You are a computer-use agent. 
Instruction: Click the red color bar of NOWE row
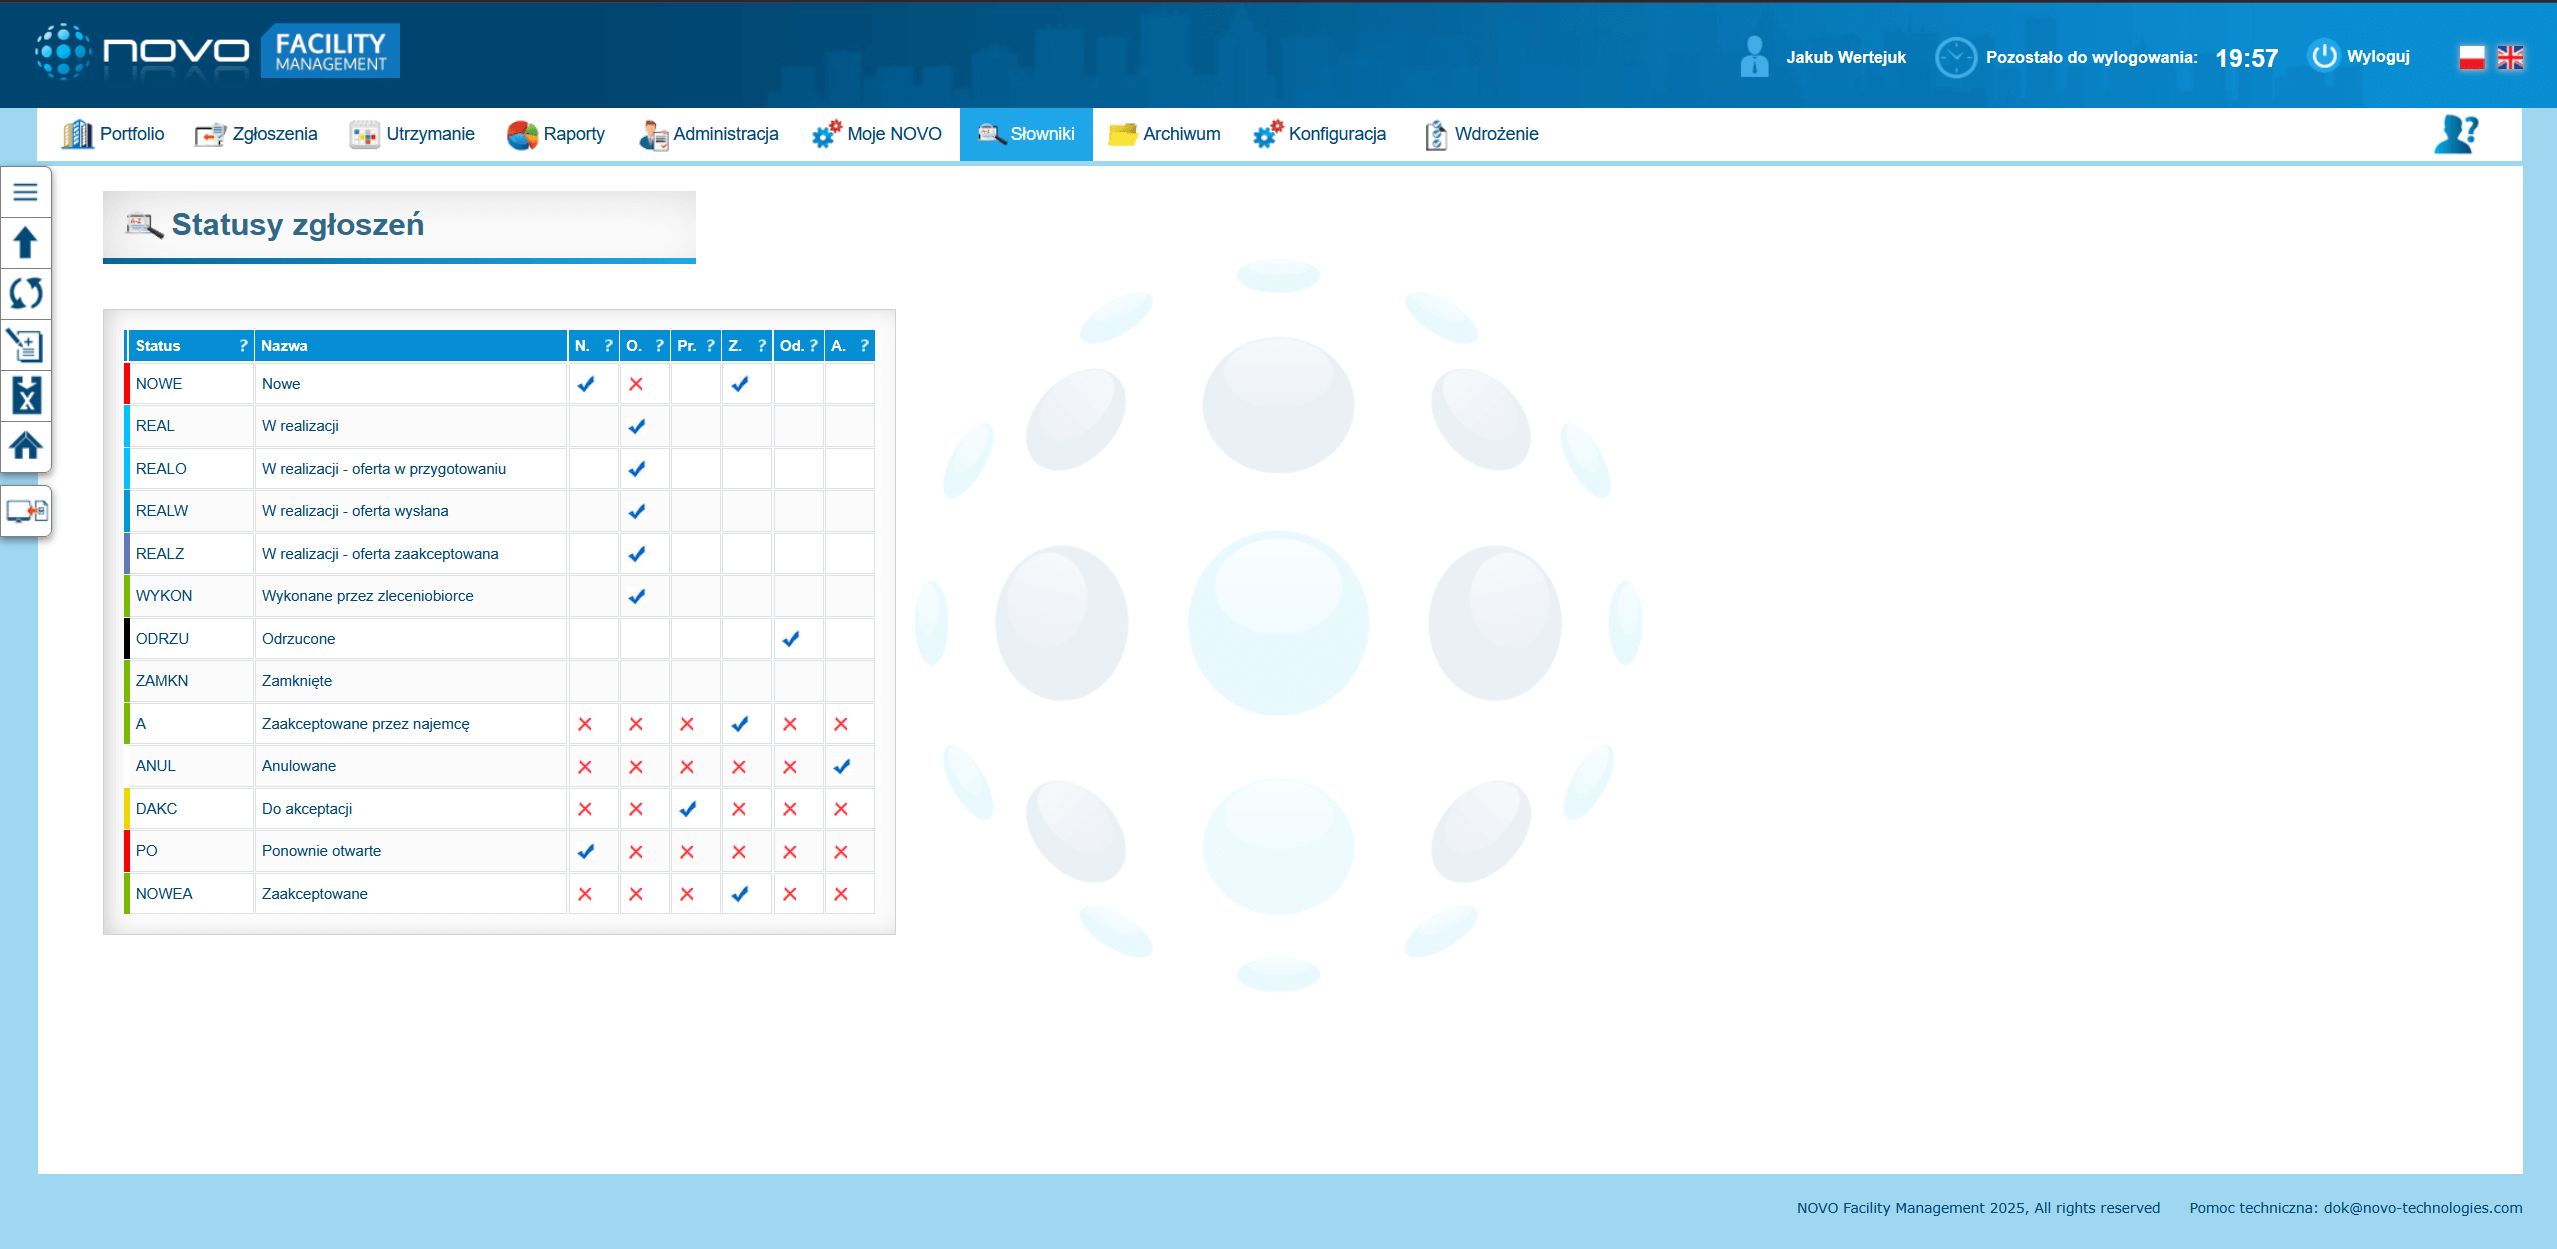[x=127, y=384]
